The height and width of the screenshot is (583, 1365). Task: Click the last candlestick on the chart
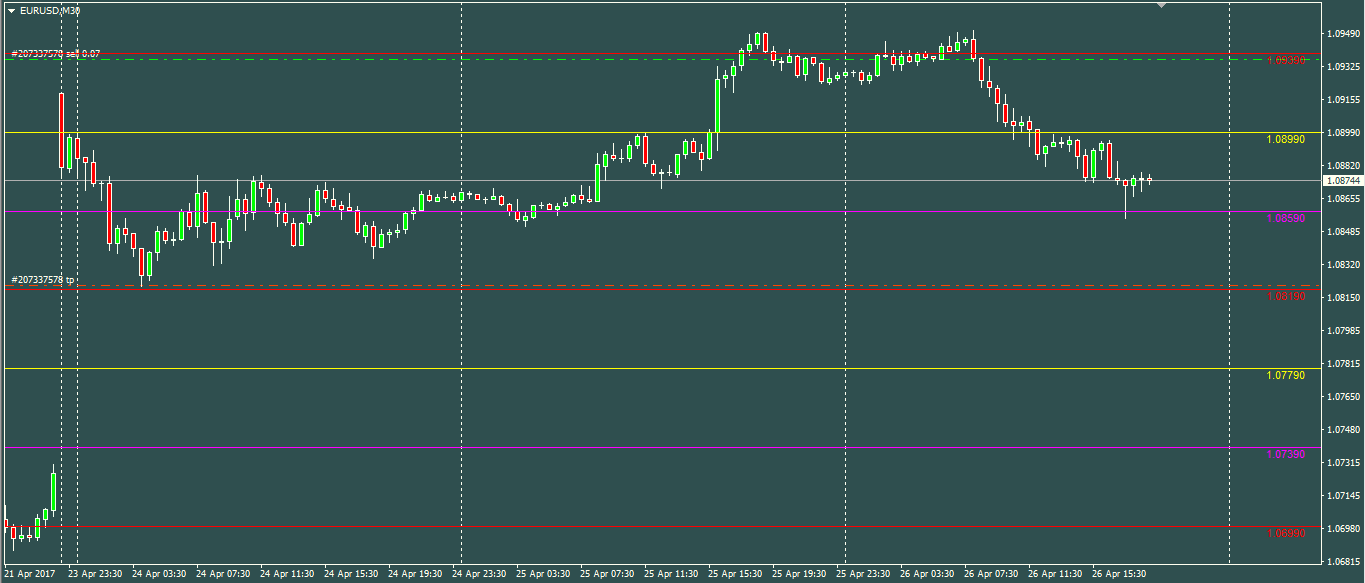click(x=1149, y=180)
